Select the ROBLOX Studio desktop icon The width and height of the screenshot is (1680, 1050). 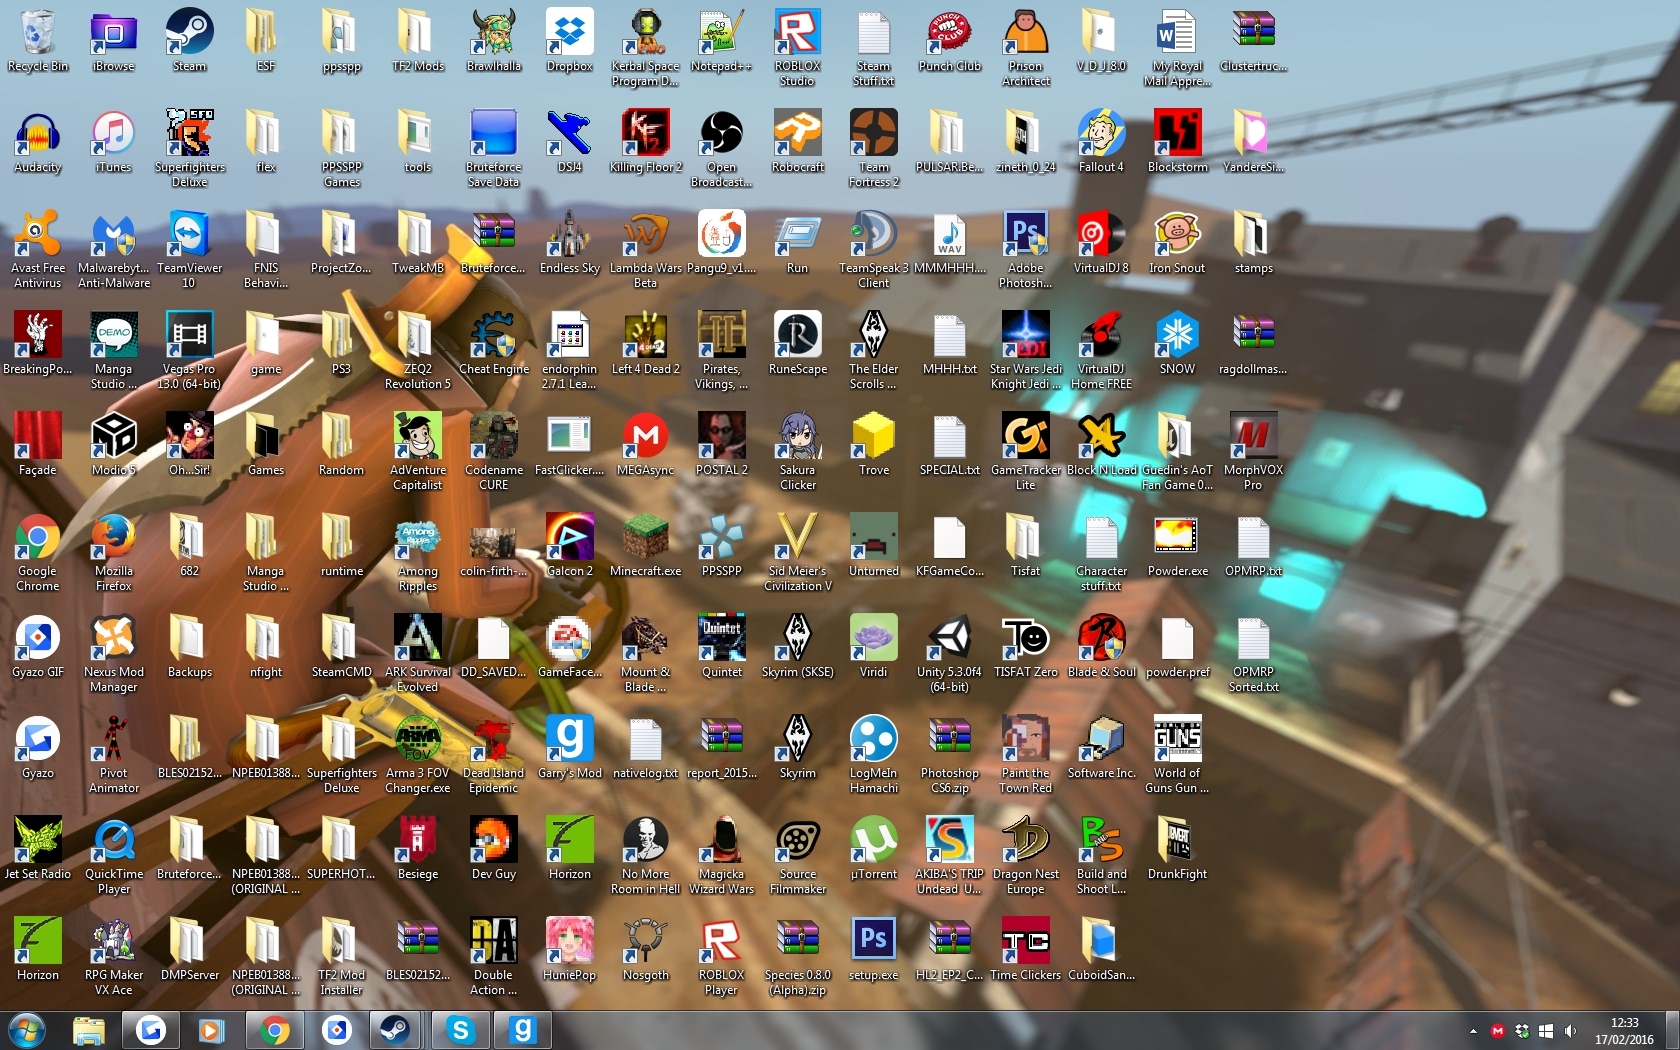coord(798,48)
